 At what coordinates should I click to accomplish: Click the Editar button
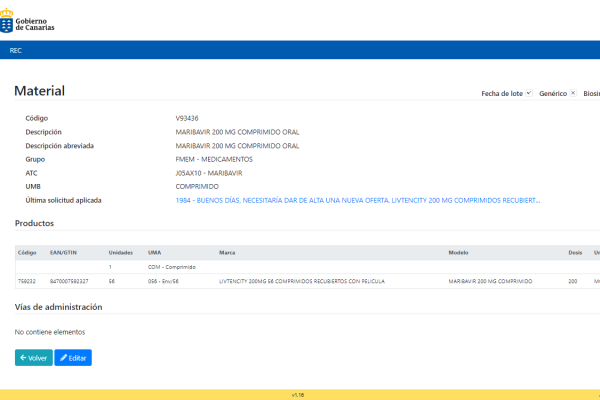[x=73, y=357]
